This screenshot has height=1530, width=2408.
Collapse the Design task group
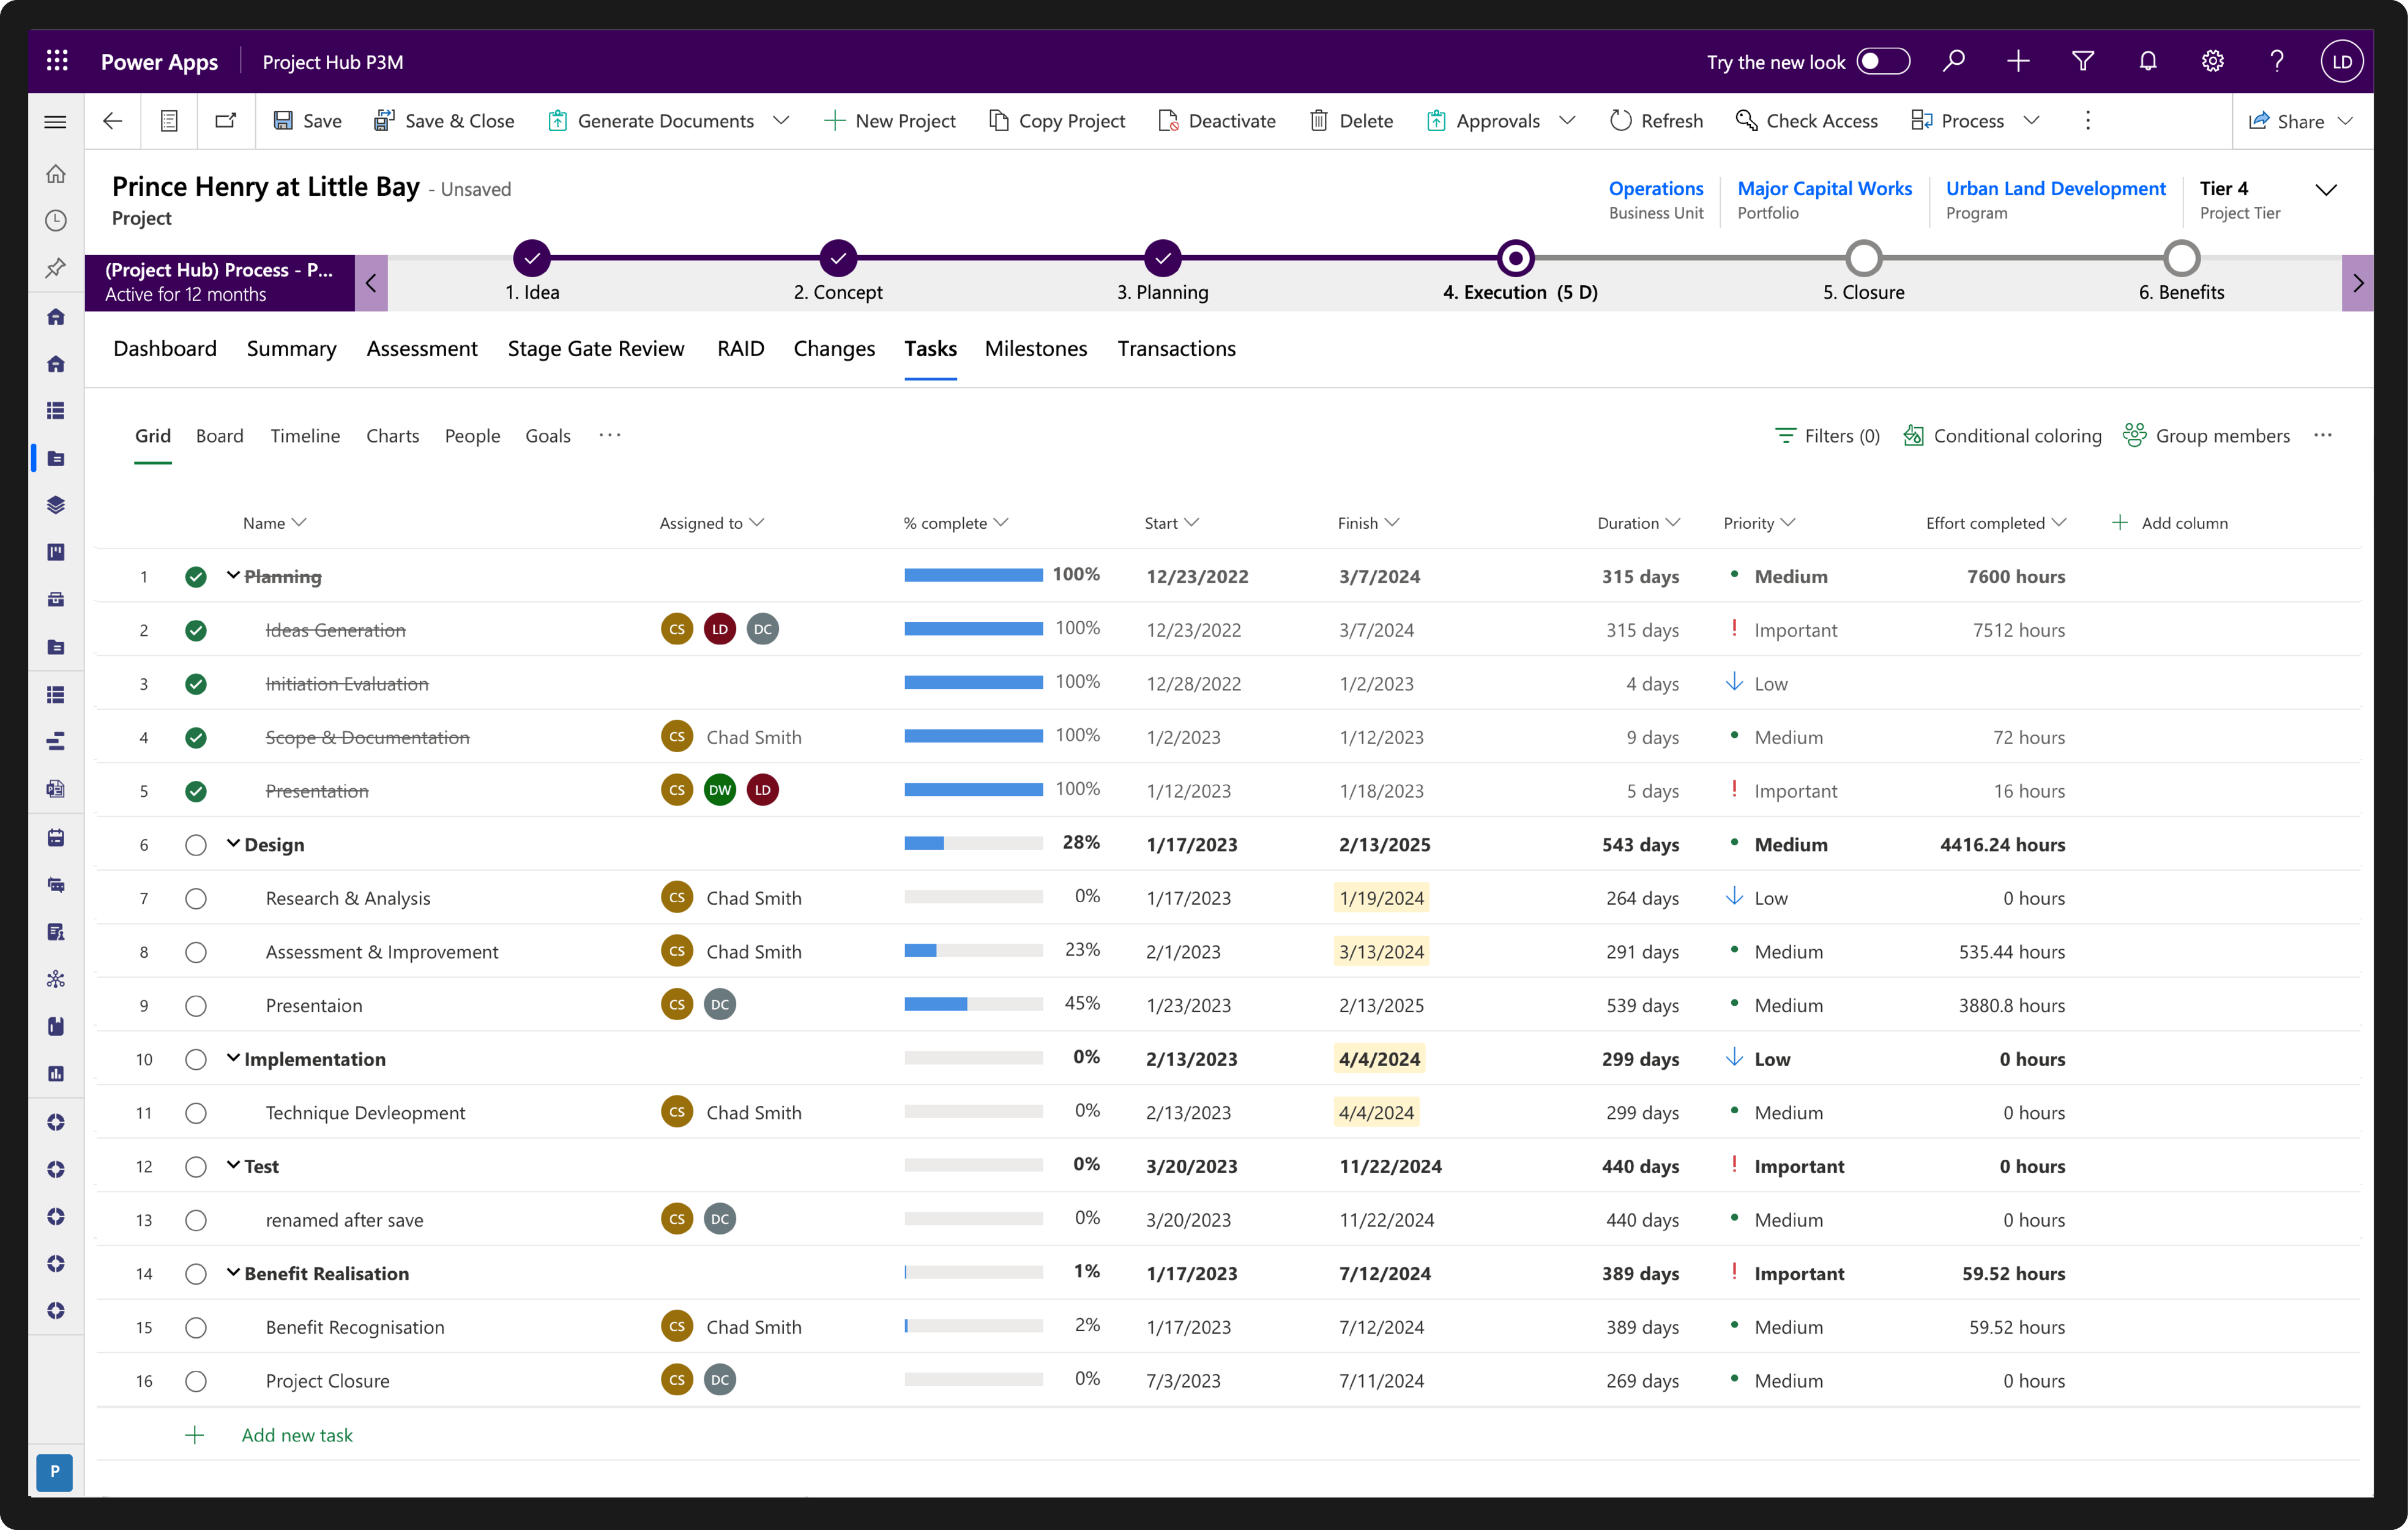pos(233,844)
